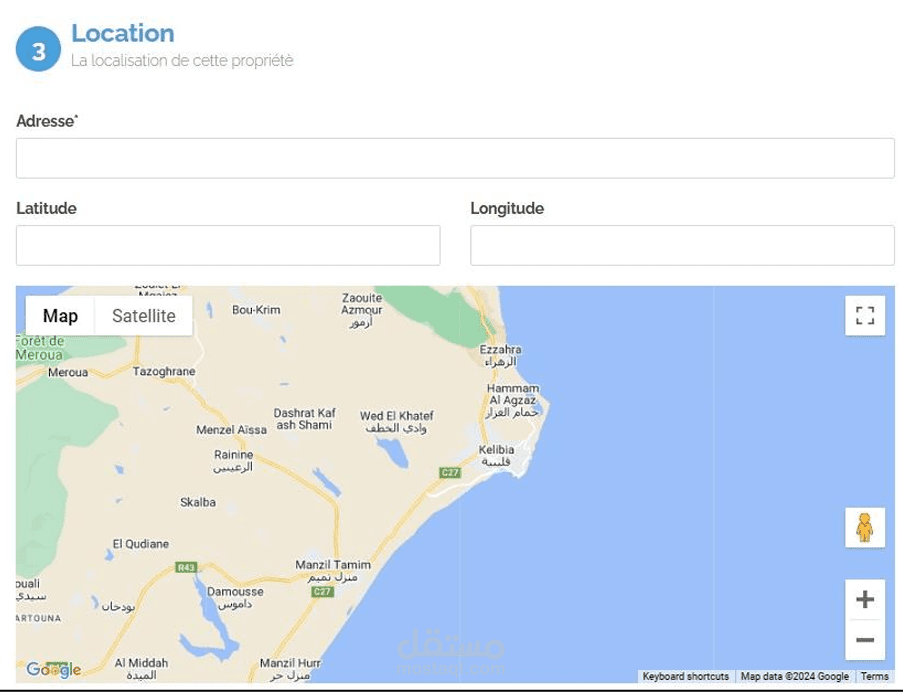Click the Google logo on map

pos(54,670)
